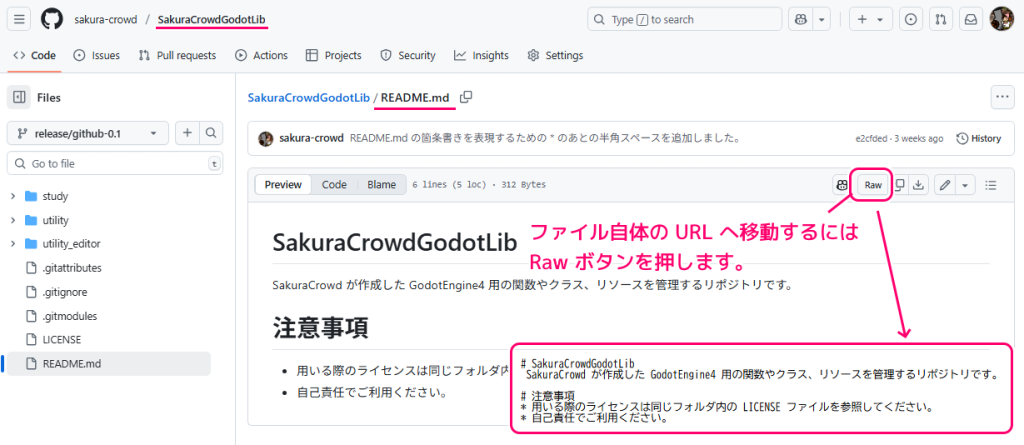1024x445 pixels.
Task: Copy raw file contents icon
Action: [x=900, y=185]
